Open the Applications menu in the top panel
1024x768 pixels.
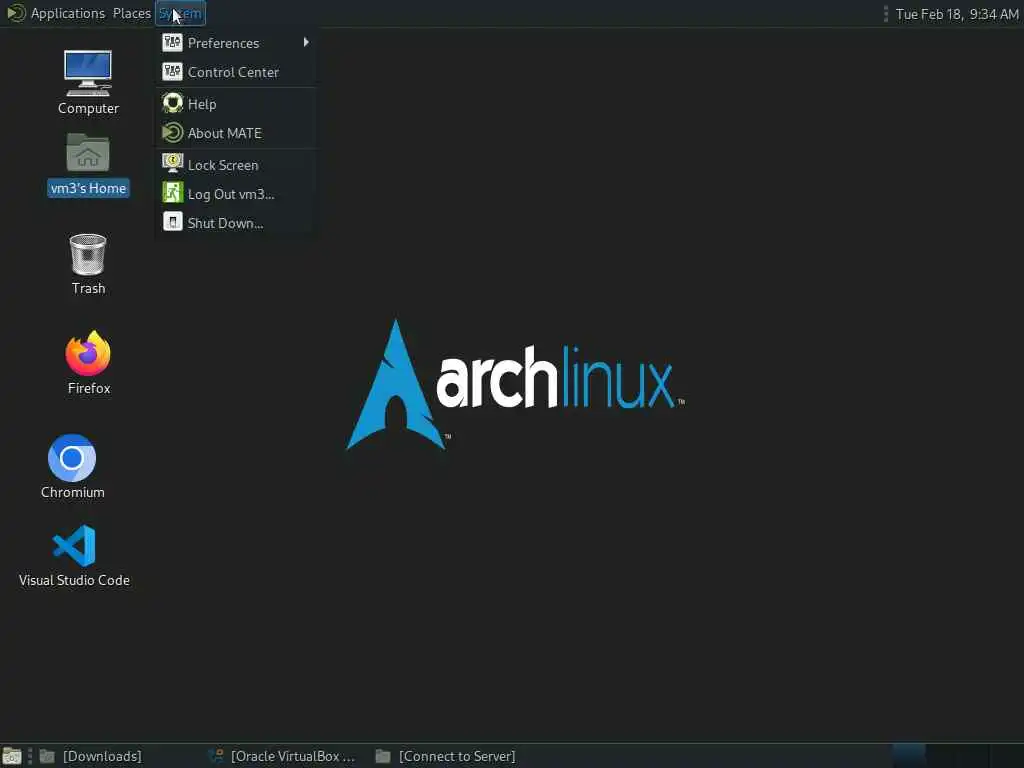[x=56, y=13]
